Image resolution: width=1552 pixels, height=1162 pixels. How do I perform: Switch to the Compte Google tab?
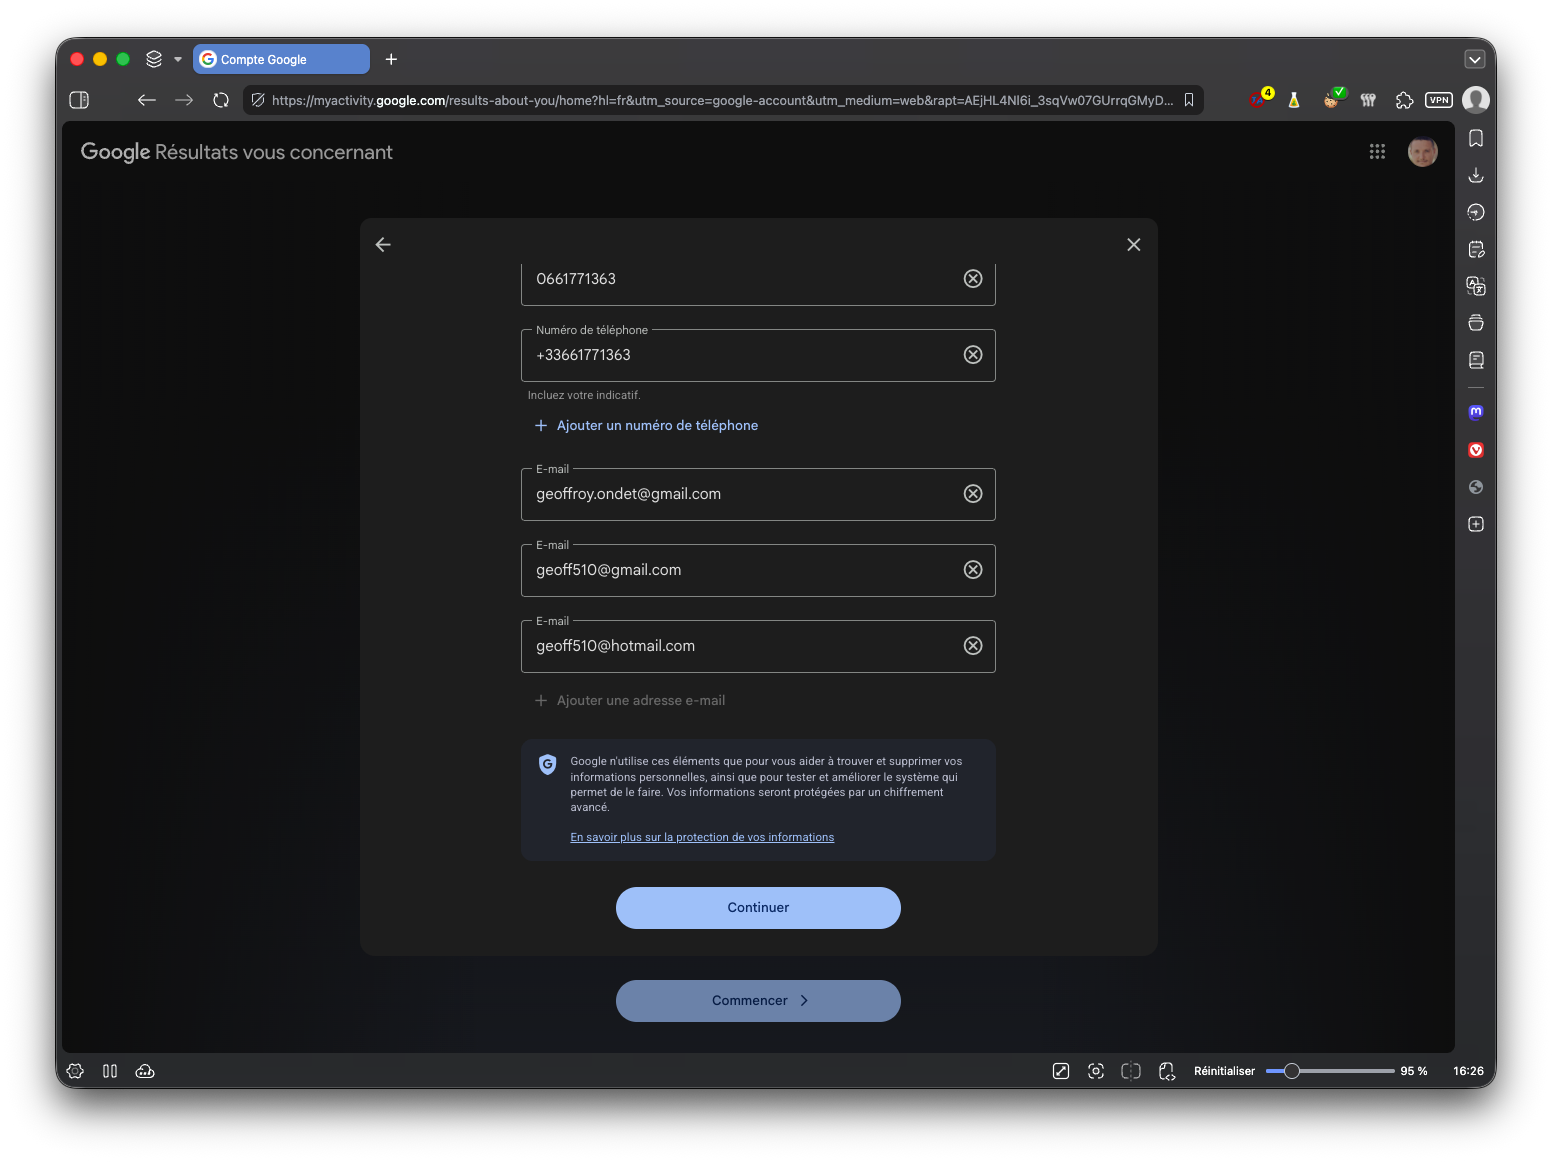pos(281,59)
